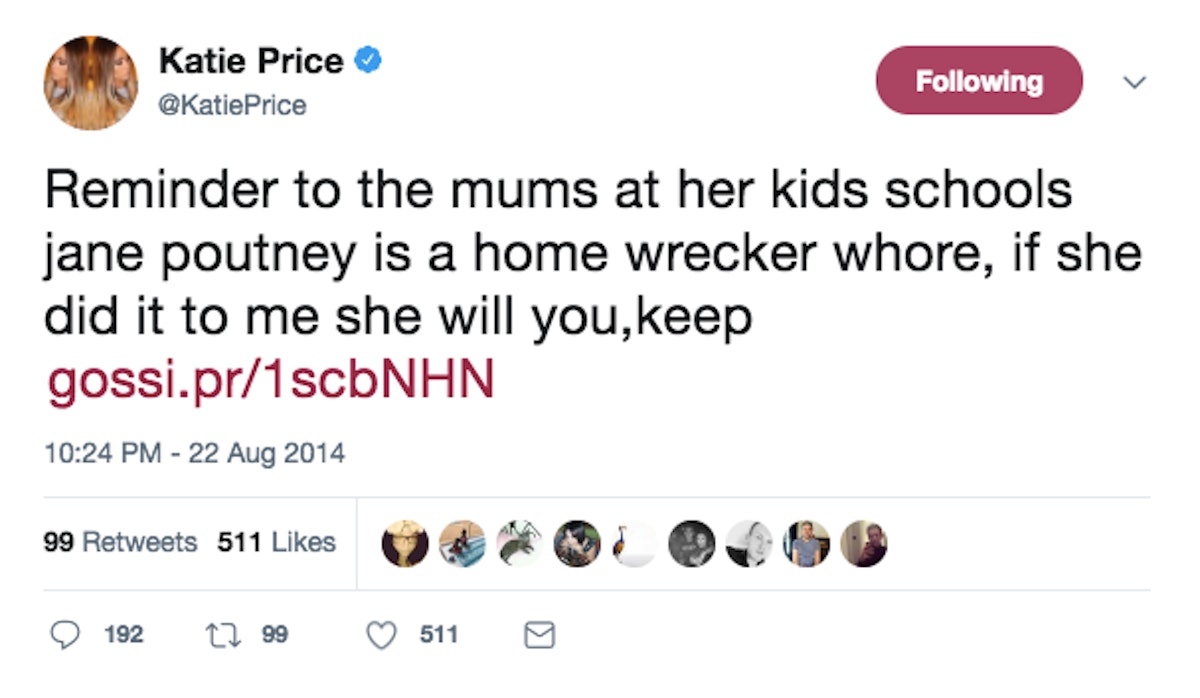Click the verified badge next to Katie Price

368,58
